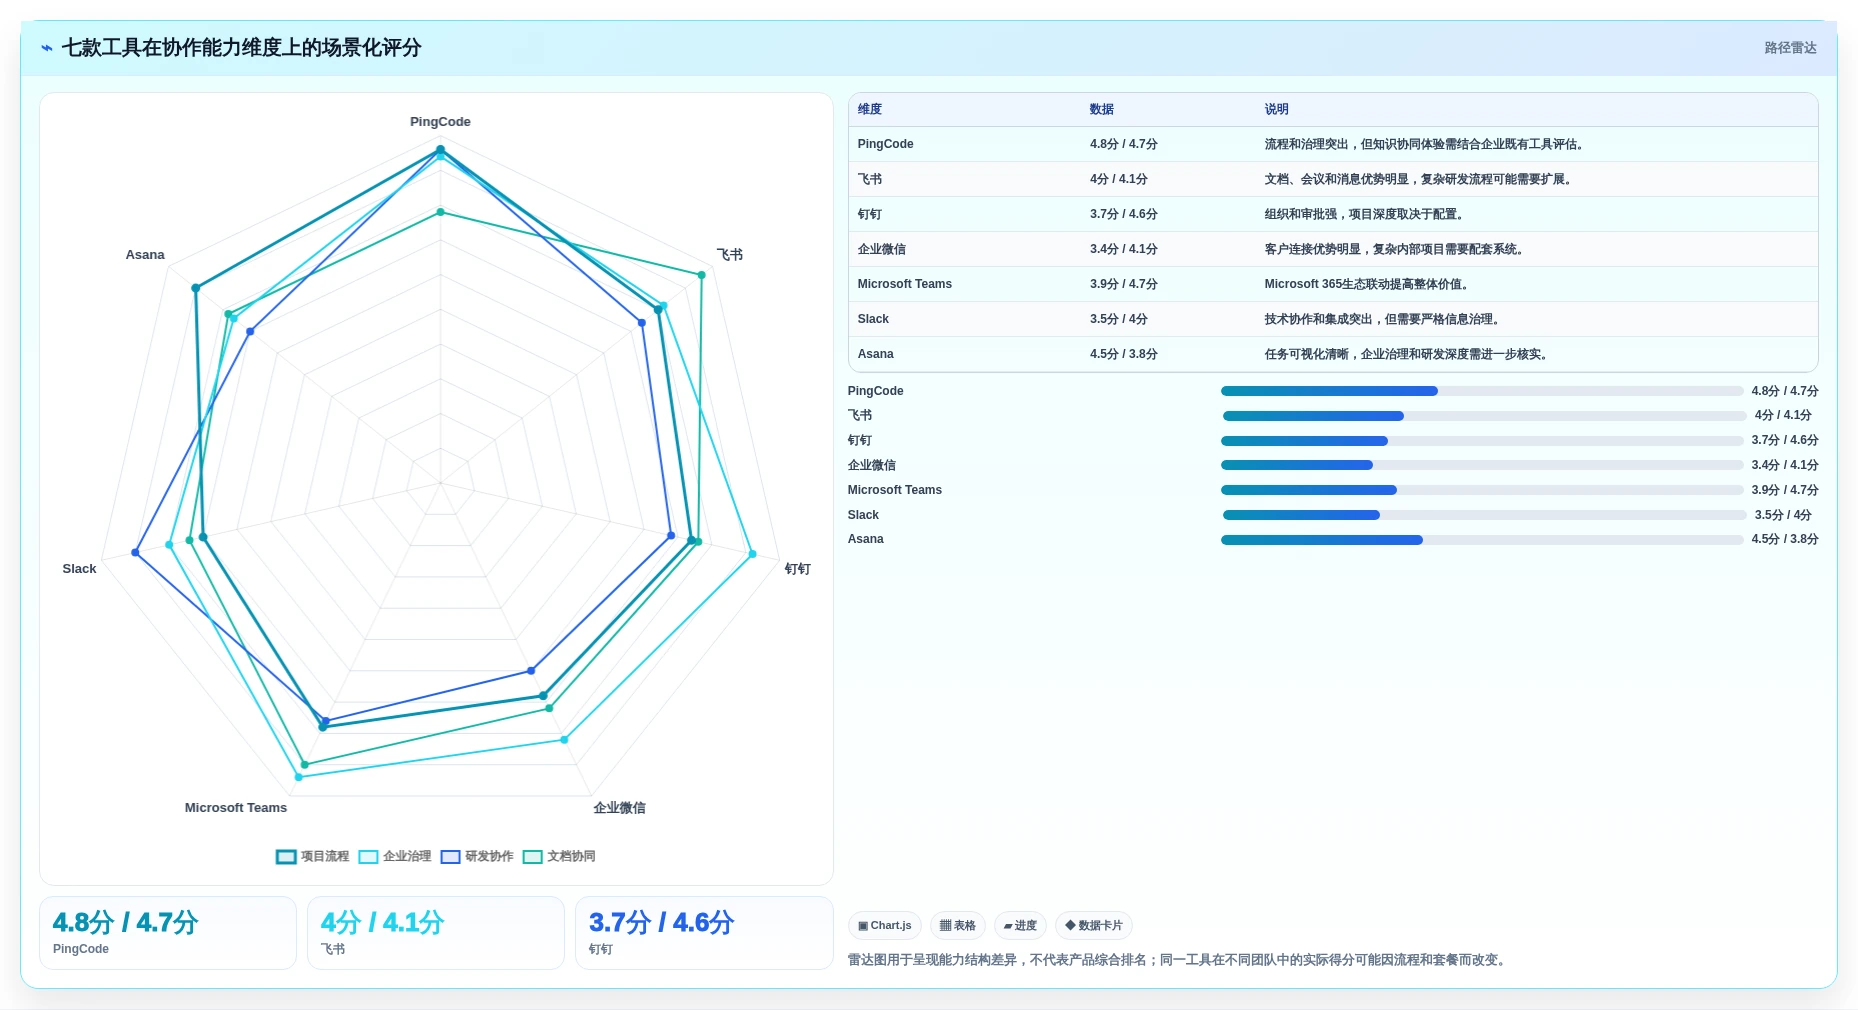Click the Slack radar axis label

pos(79,569)
